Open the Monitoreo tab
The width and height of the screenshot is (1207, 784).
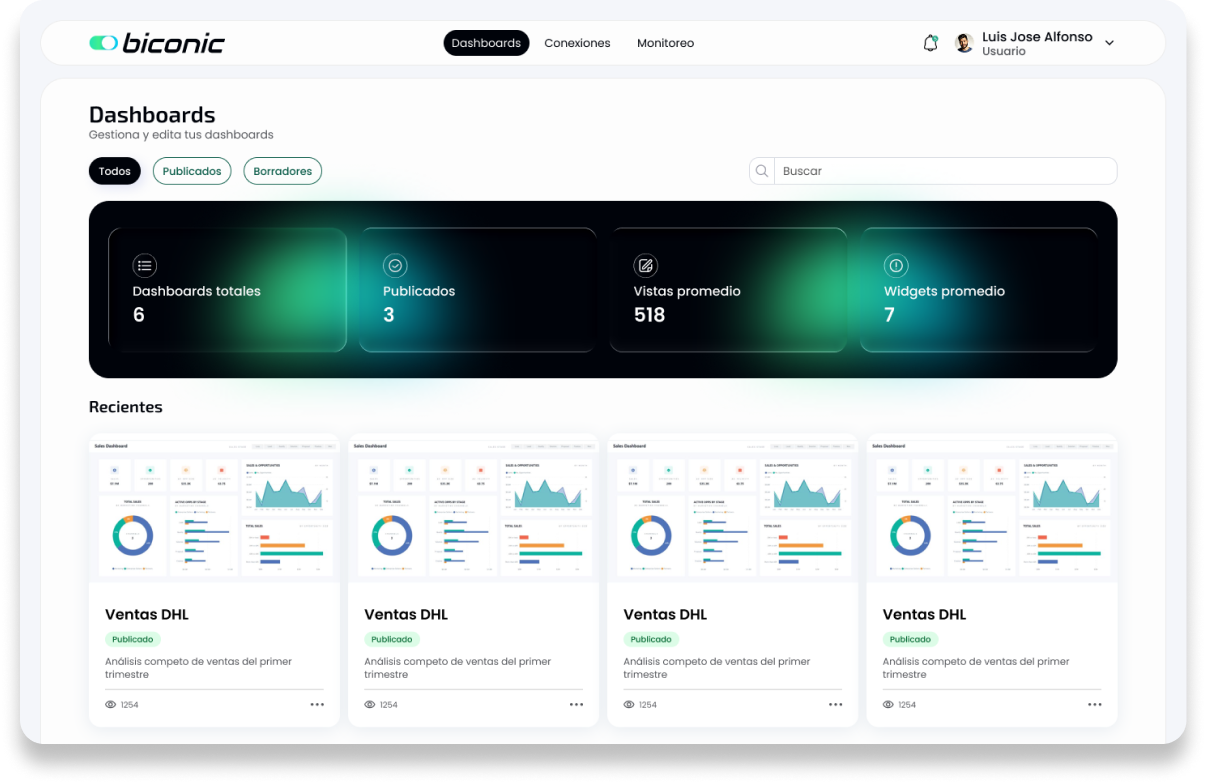point(665,43)
